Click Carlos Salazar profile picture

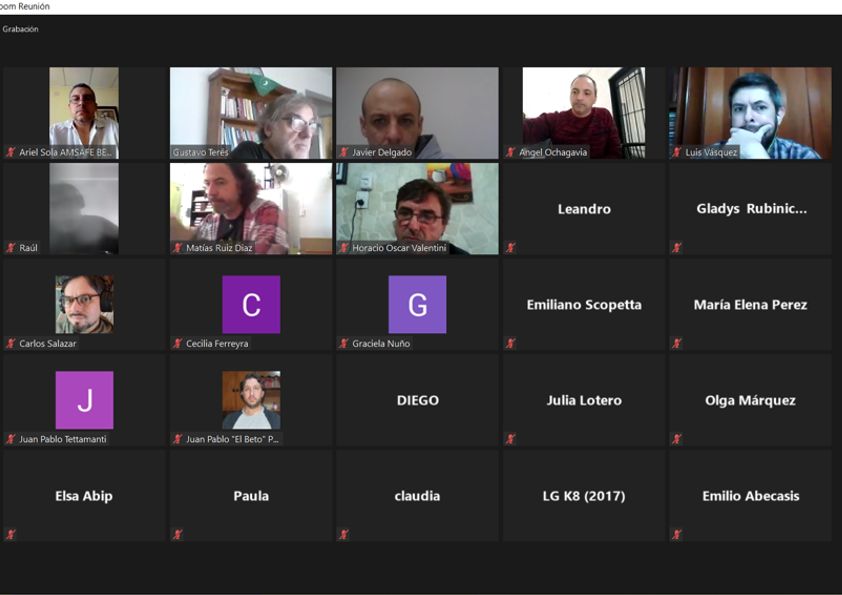click(84, 304)
